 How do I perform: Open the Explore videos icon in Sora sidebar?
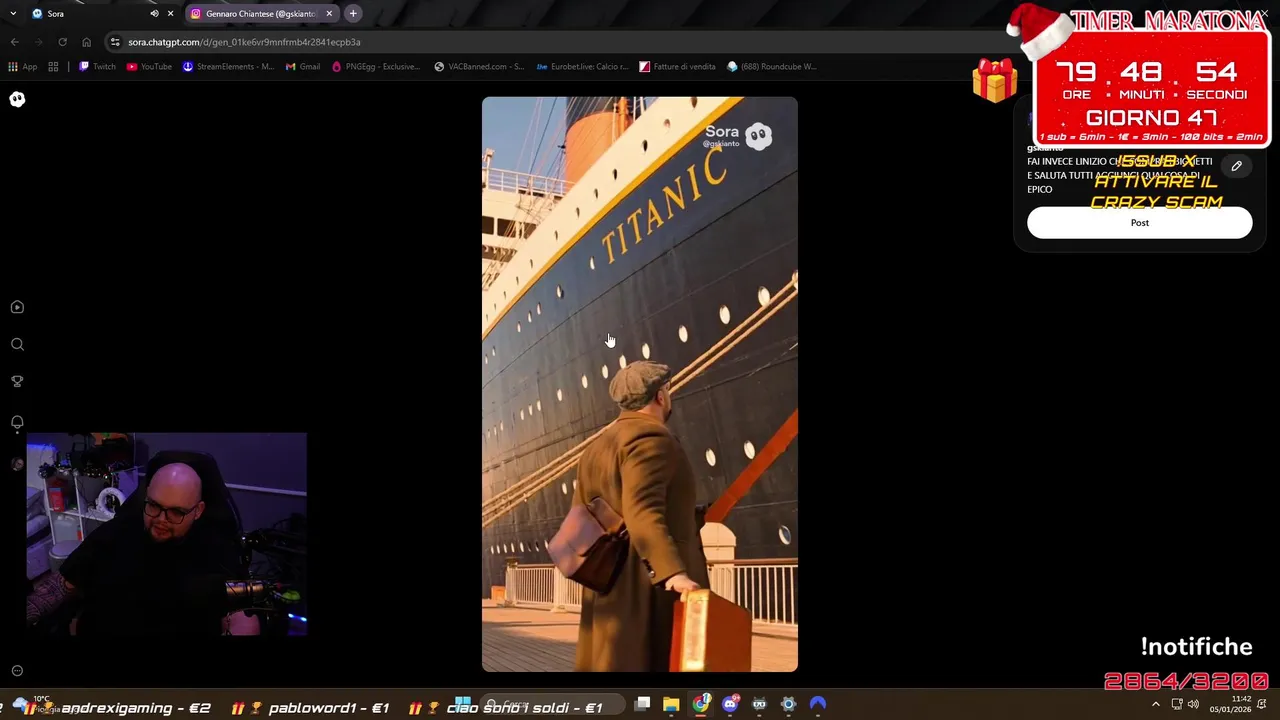[x=17, y=307]
